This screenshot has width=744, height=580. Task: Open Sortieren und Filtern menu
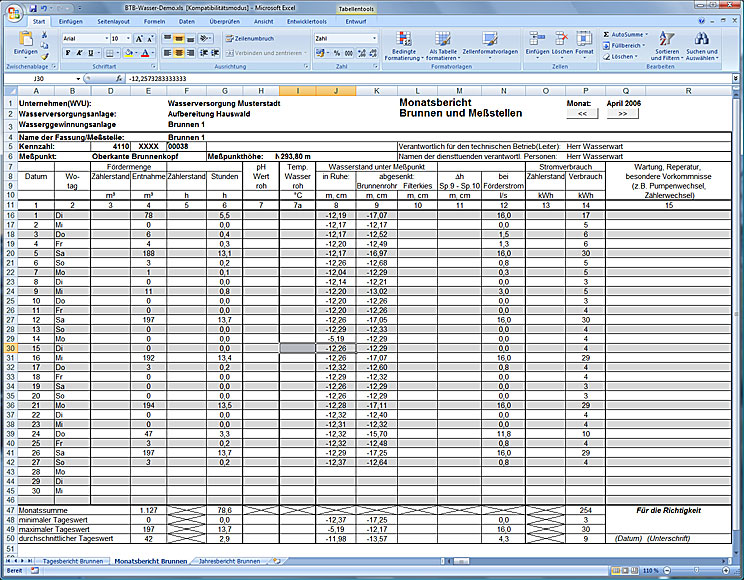click(667, 46)
